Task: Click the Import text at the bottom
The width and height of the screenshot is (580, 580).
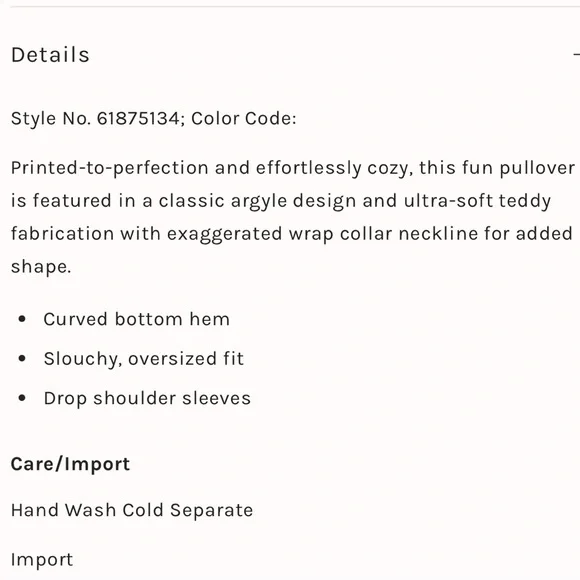Action: (x=42, y=560)
